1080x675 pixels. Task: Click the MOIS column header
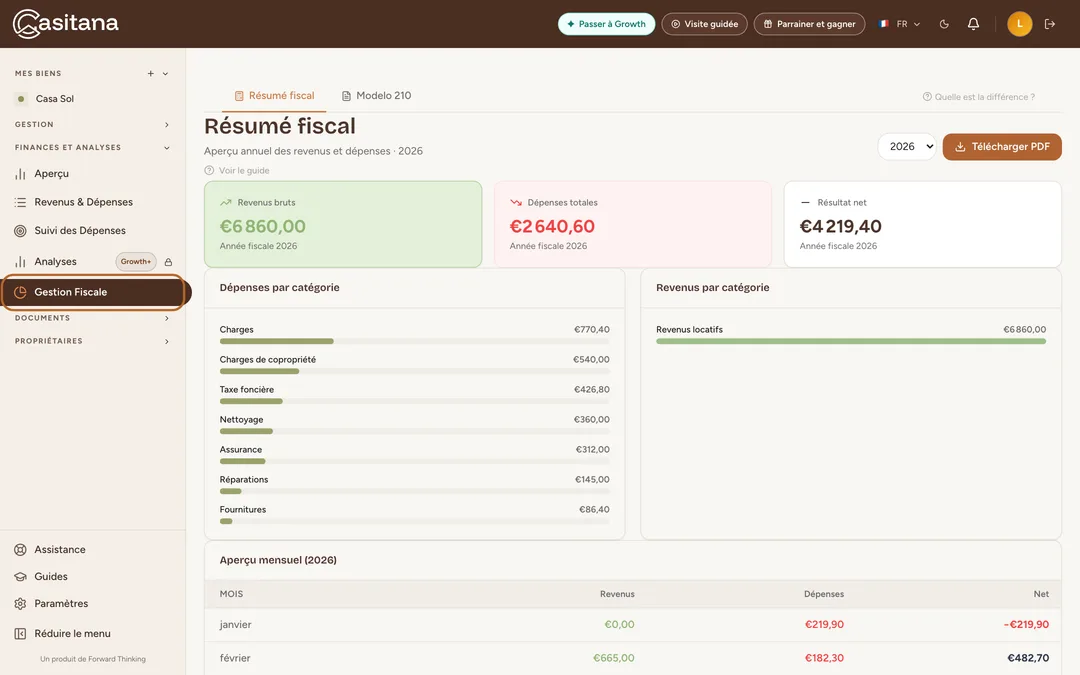(231, 594)
